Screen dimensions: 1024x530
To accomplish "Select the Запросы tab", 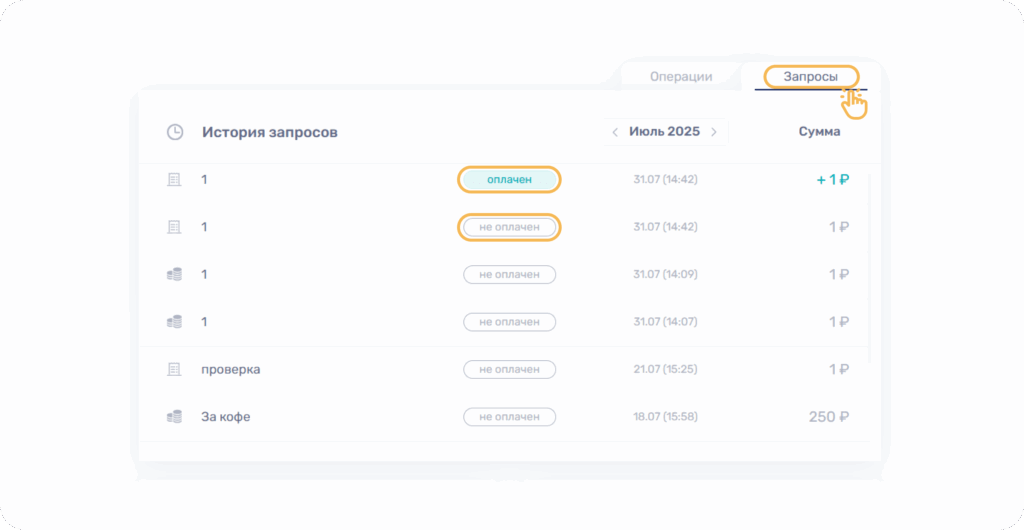I will click(811, 77).
